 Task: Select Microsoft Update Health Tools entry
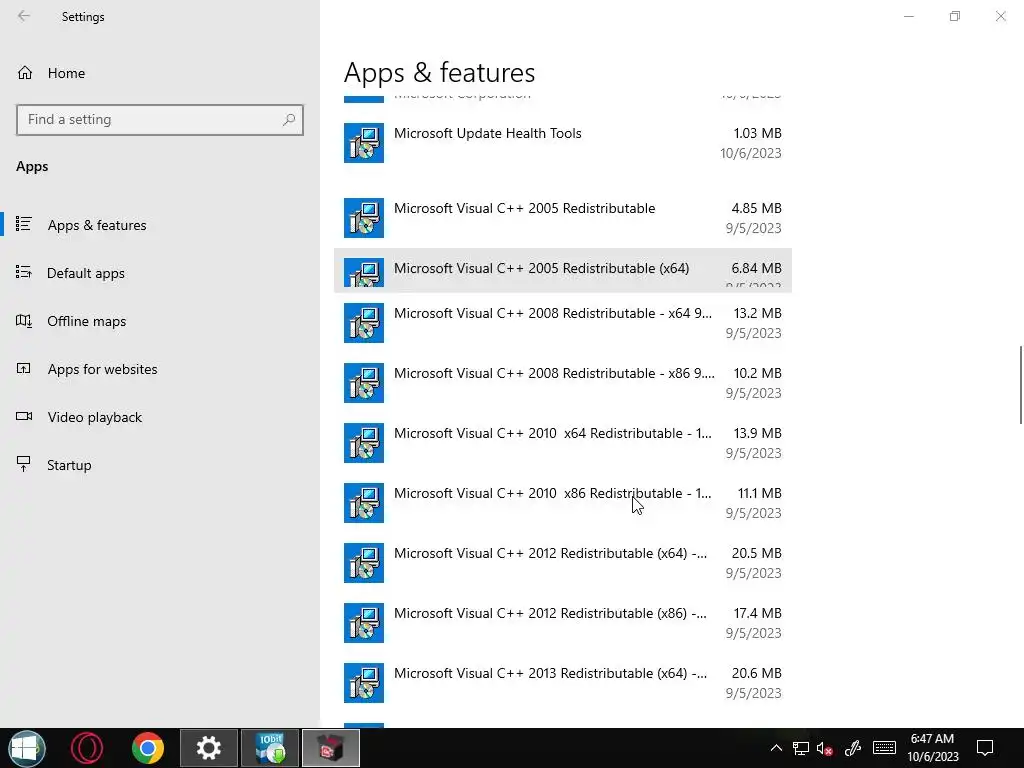[562, 143]
